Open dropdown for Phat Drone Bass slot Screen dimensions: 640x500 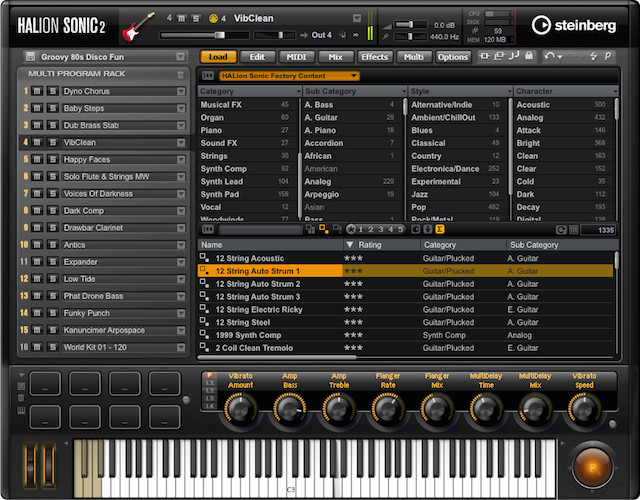coord(181,296)
